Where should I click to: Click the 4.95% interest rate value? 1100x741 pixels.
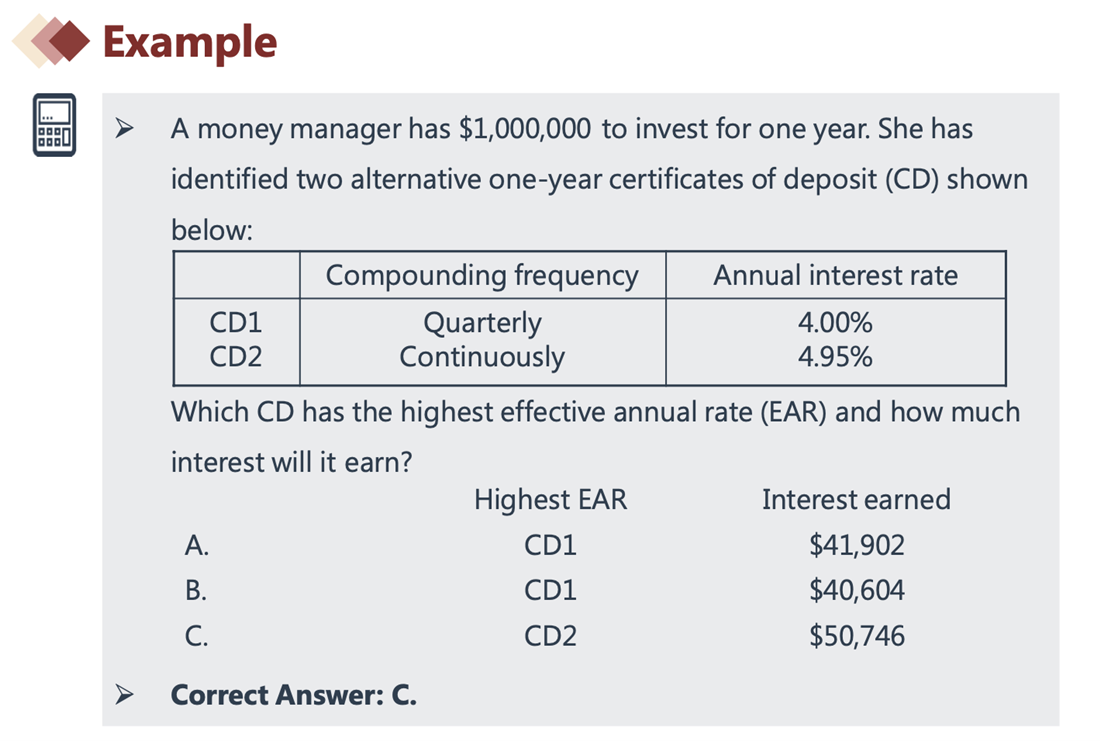836,357
